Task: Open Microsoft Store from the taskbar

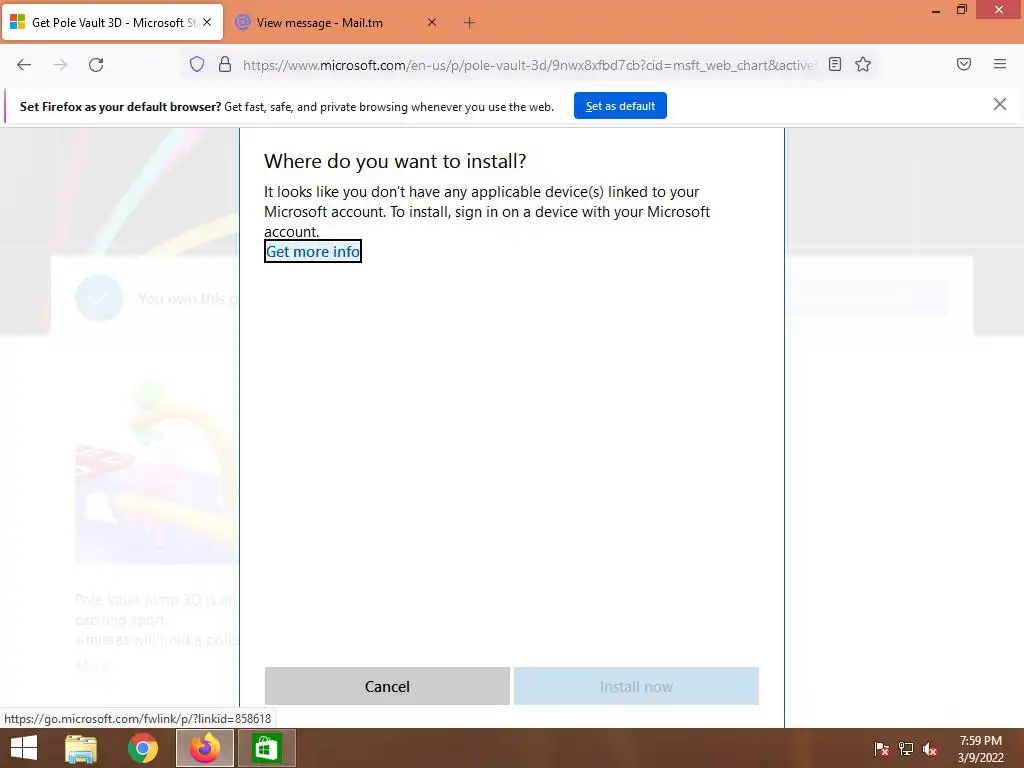Action: coord(266,748)
